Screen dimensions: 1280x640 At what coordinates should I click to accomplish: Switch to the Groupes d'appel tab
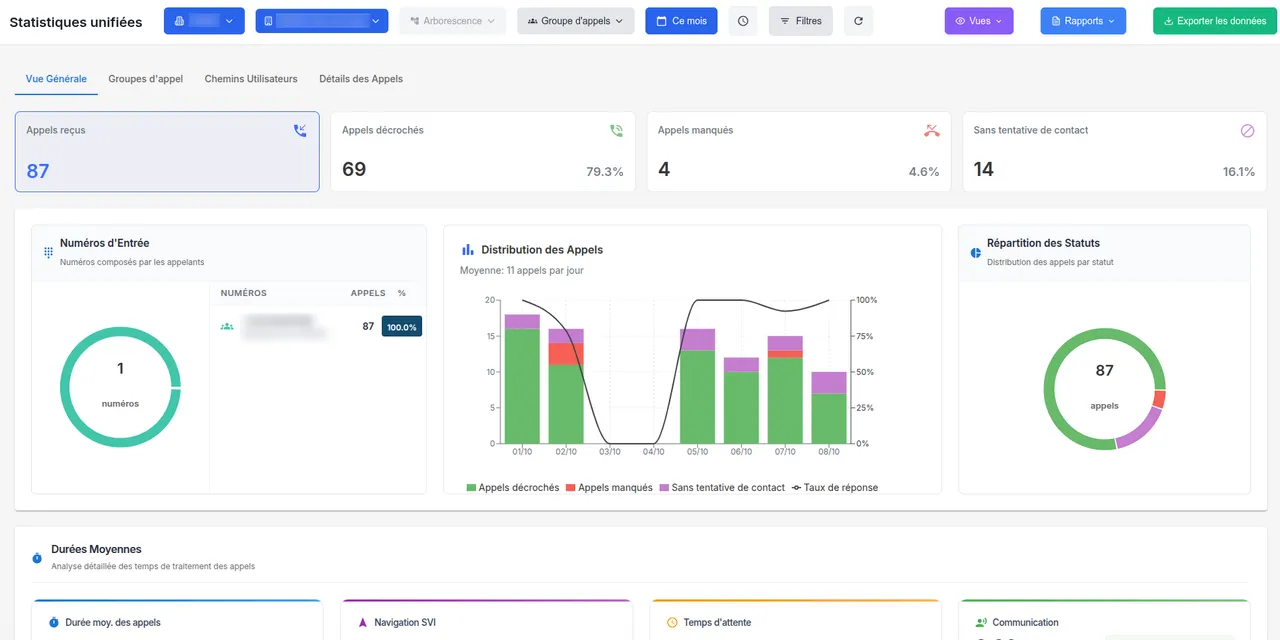(146, 79)
